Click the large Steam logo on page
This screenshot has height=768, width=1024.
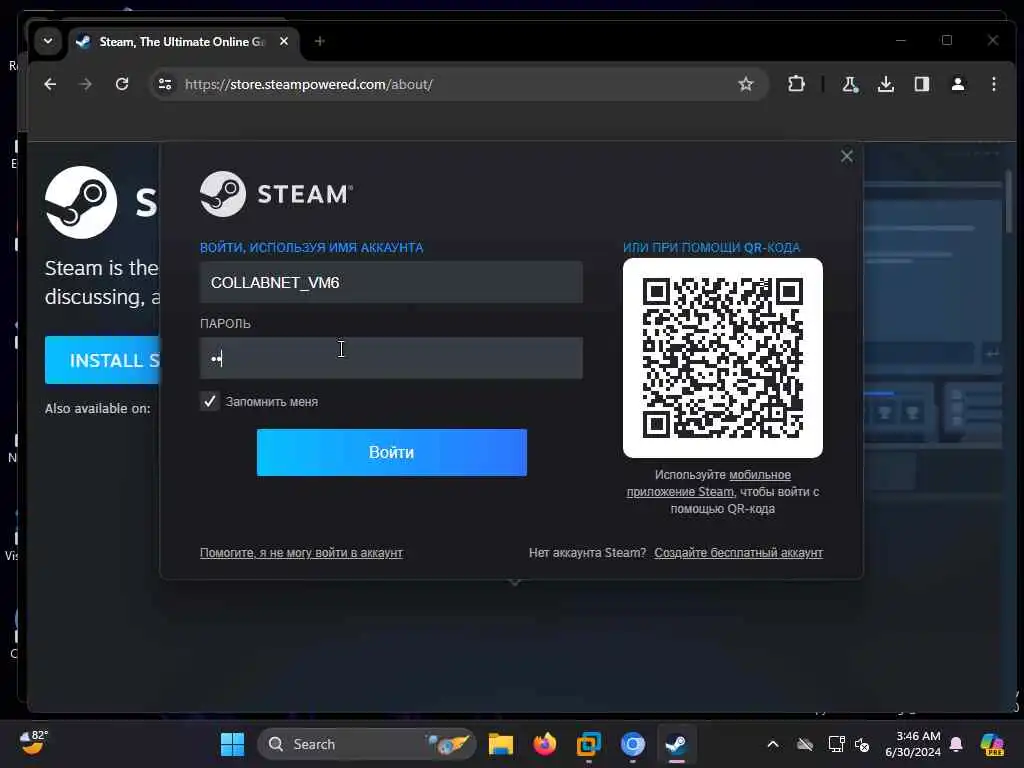81,202
